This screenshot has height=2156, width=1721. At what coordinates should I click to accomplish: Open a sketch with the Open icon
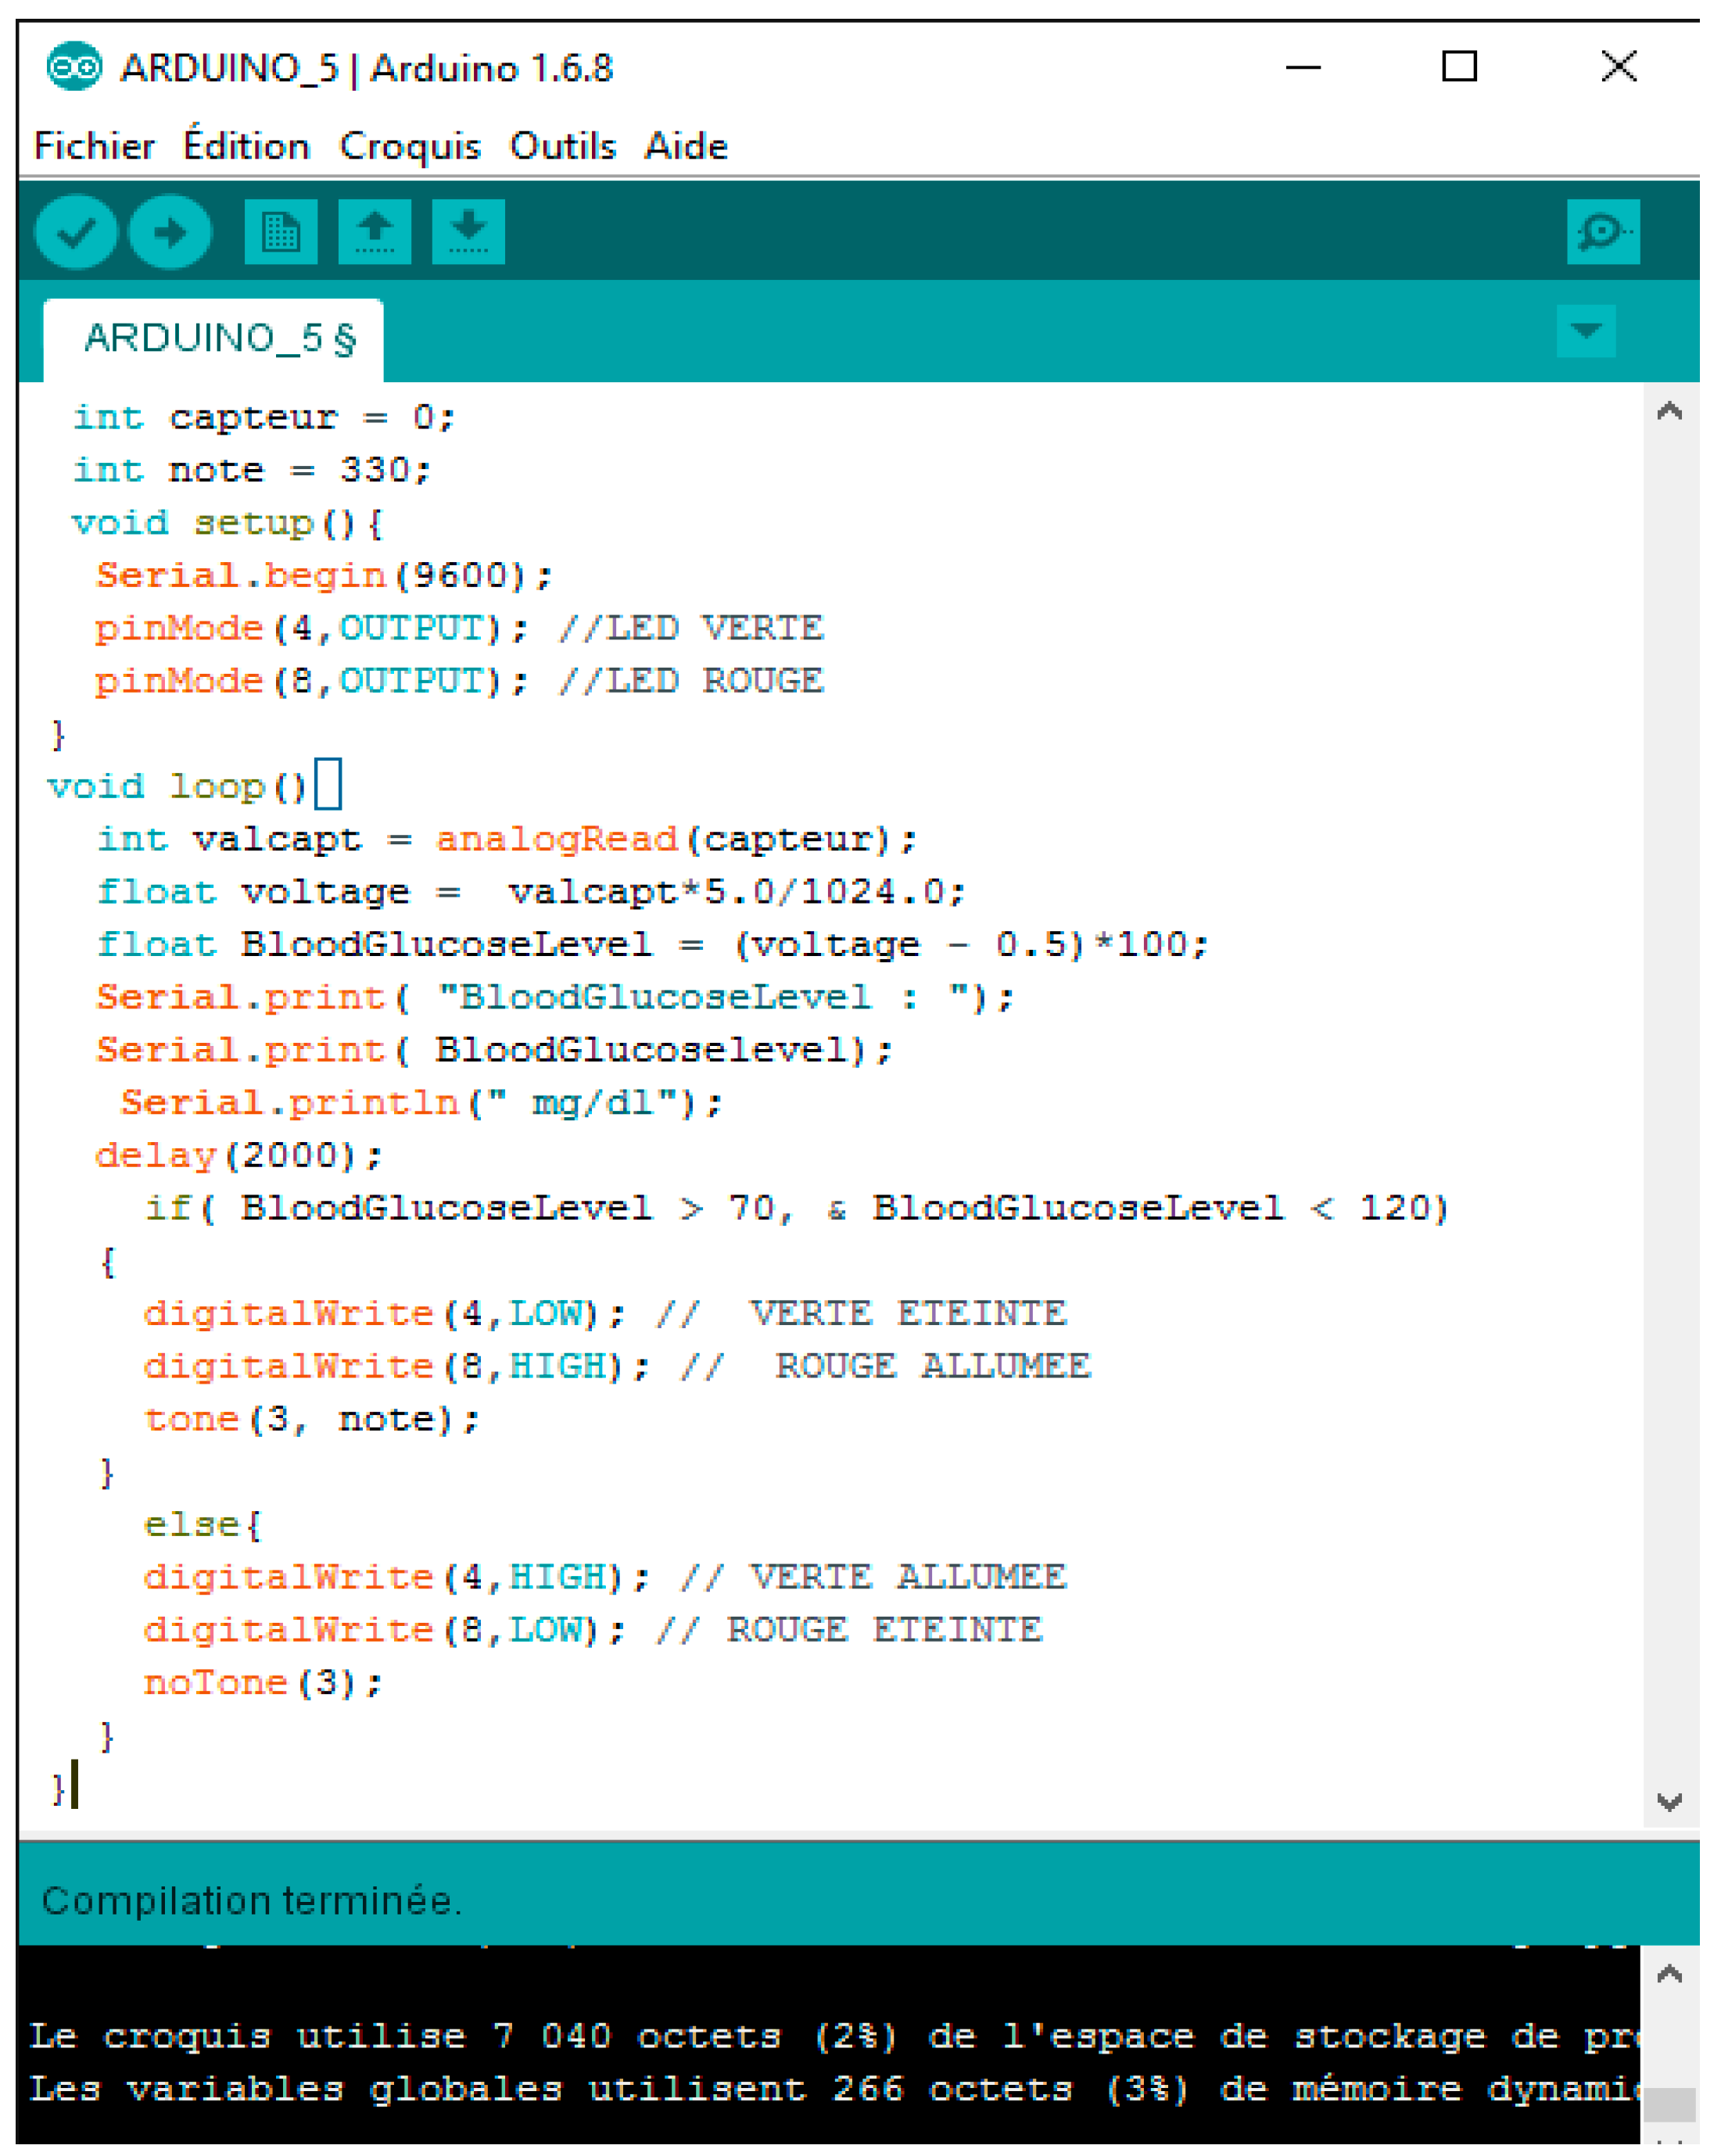(x=374, y=232)
